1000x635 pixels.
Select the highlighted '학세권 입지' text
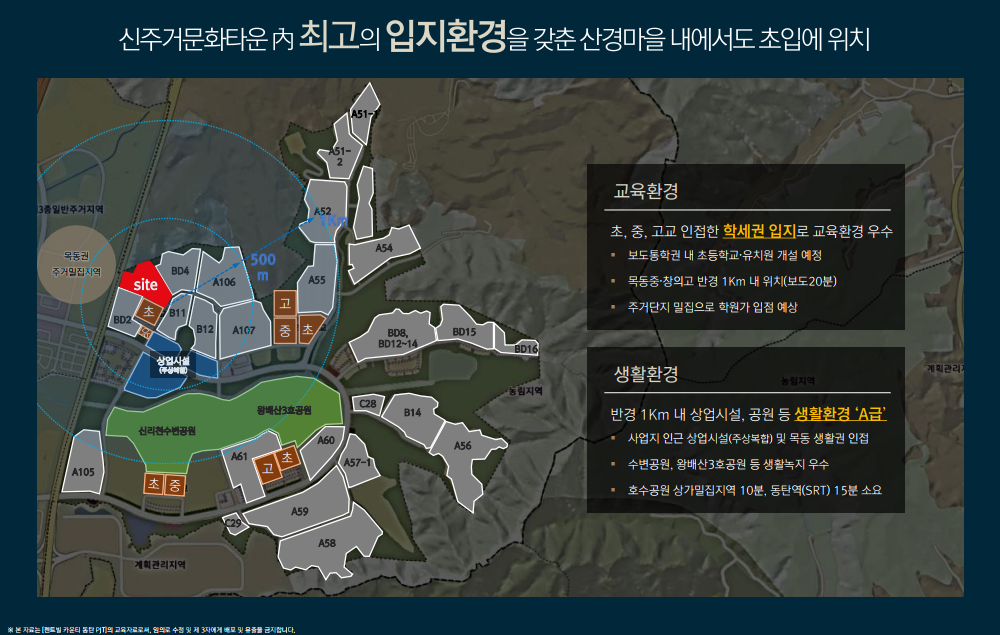click(x=759, y=231)
